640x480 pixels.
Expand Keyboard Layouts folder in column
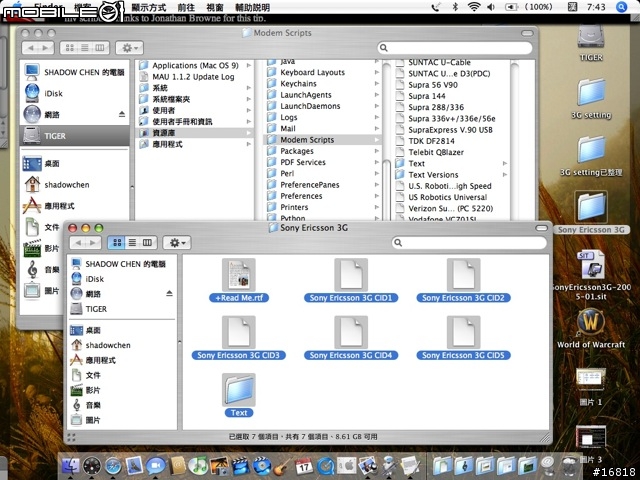coord(377,72)
